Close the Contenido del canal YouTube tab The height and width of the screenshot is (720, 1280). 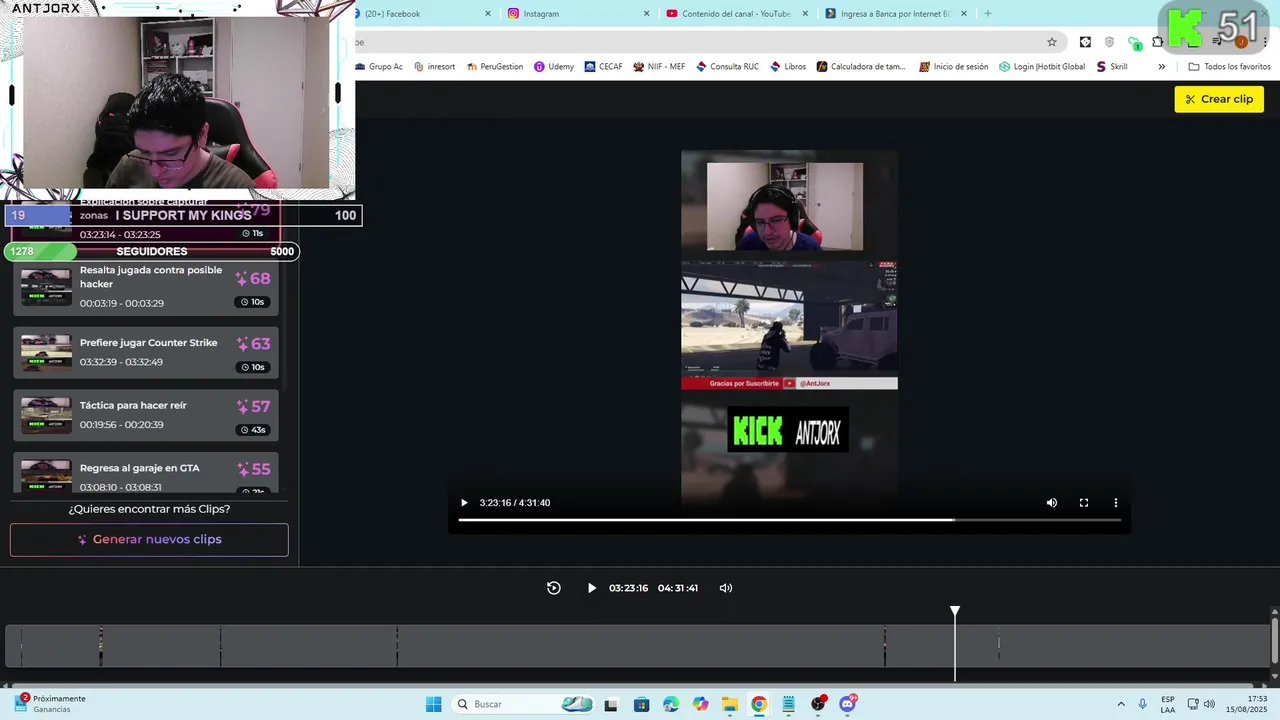[x=805, y=14]
